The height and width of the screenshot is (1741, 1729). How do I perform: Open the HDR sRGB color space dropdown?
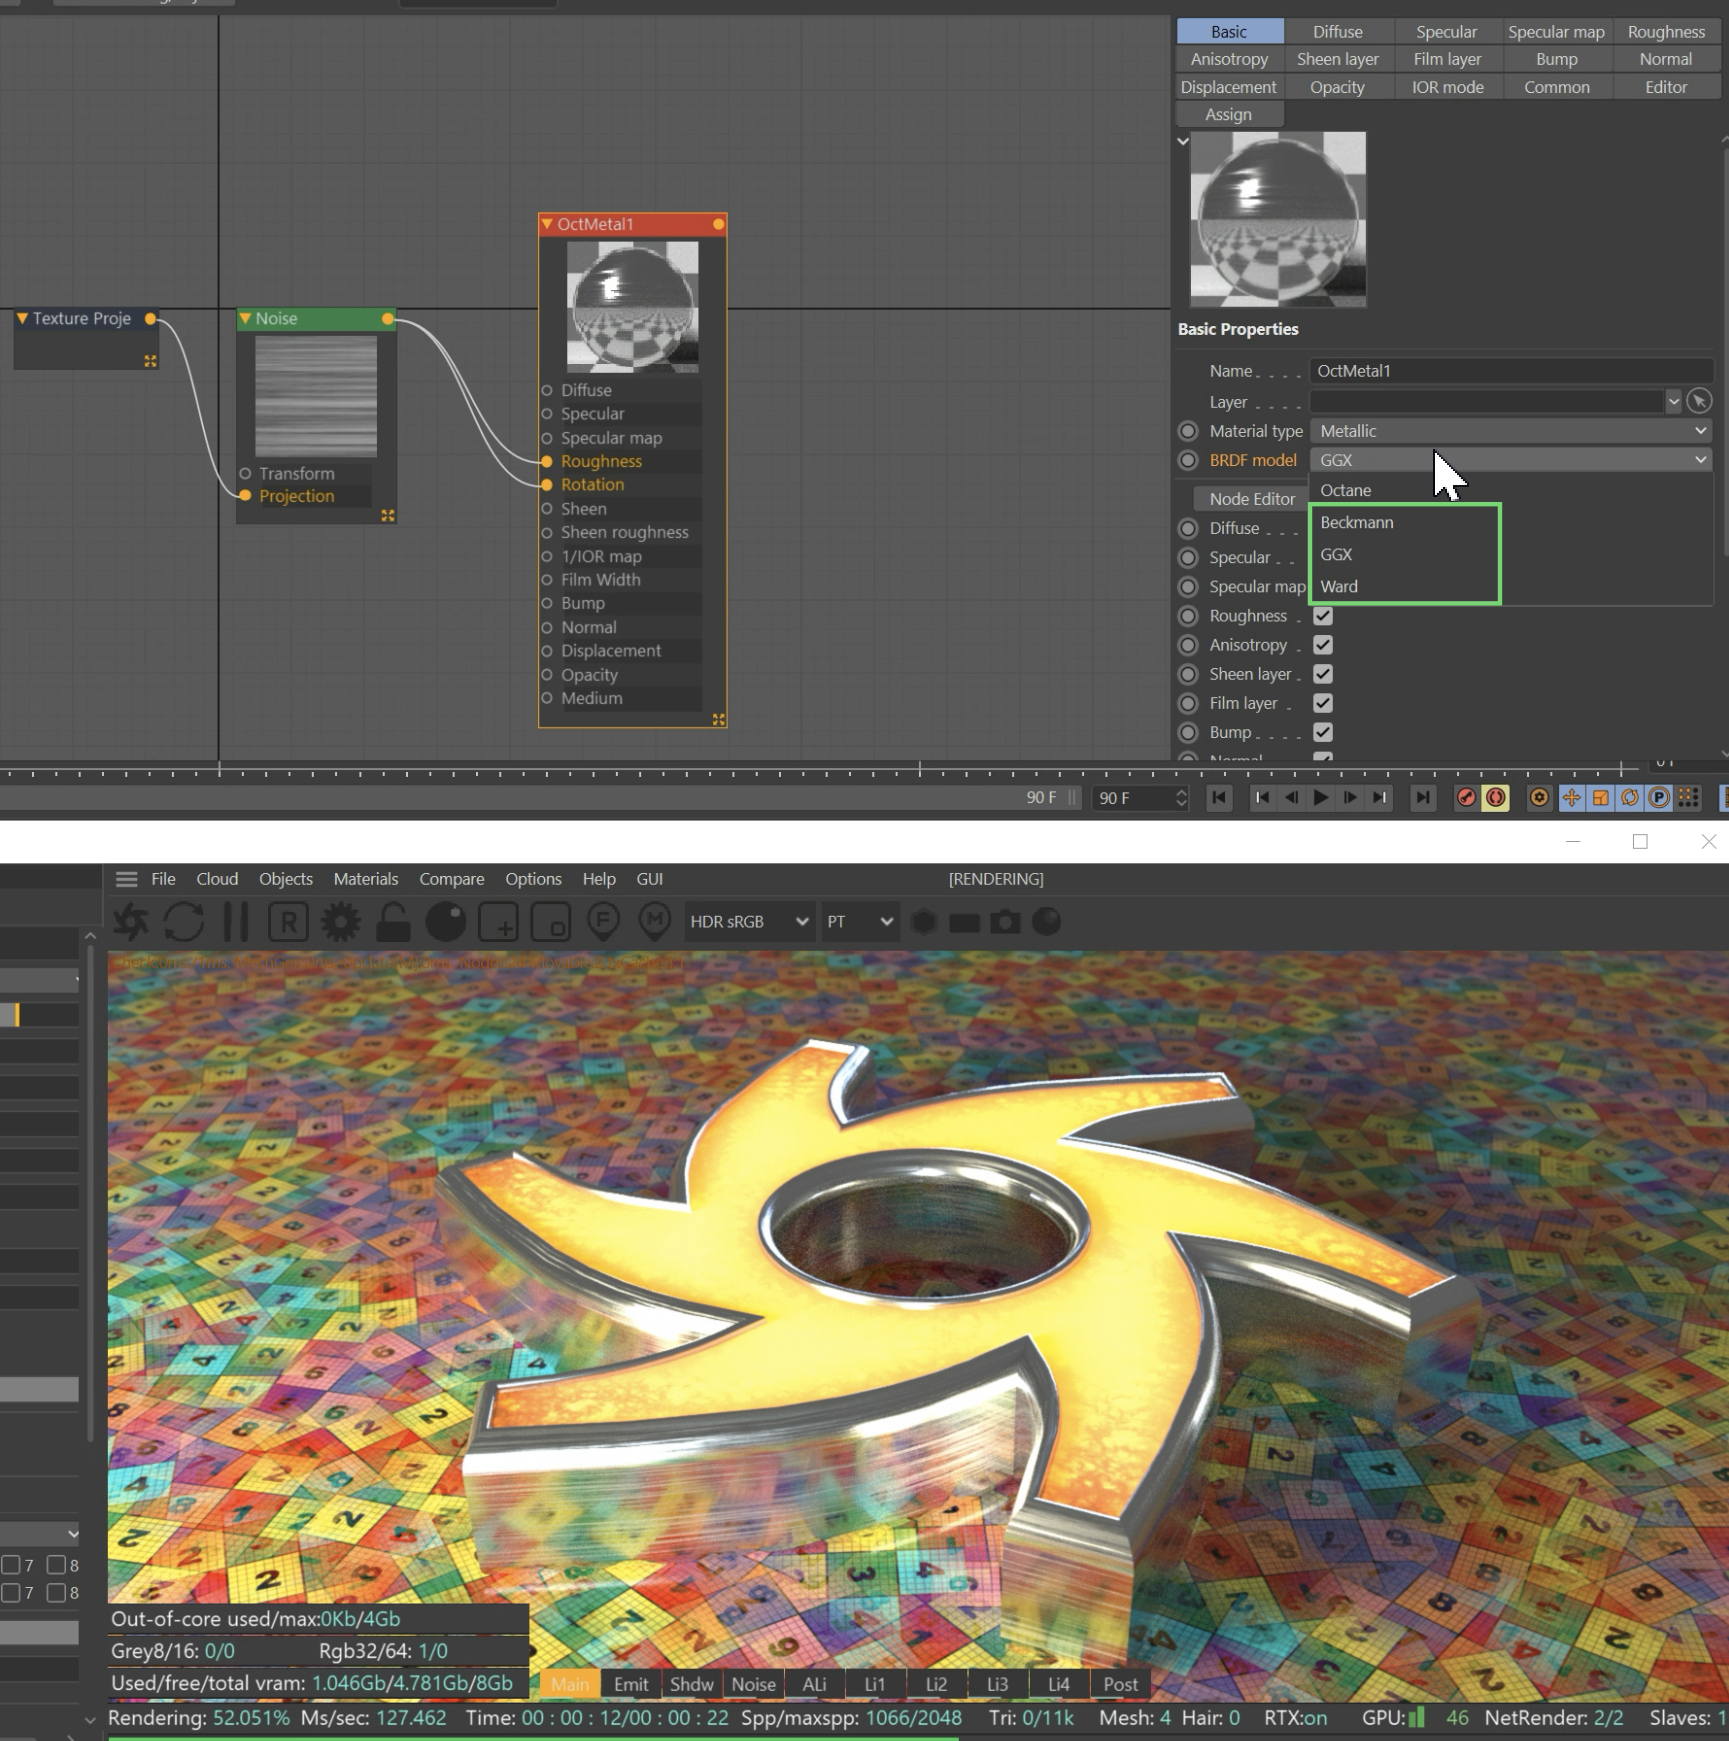pyautogui.click(x=748, y=921)
